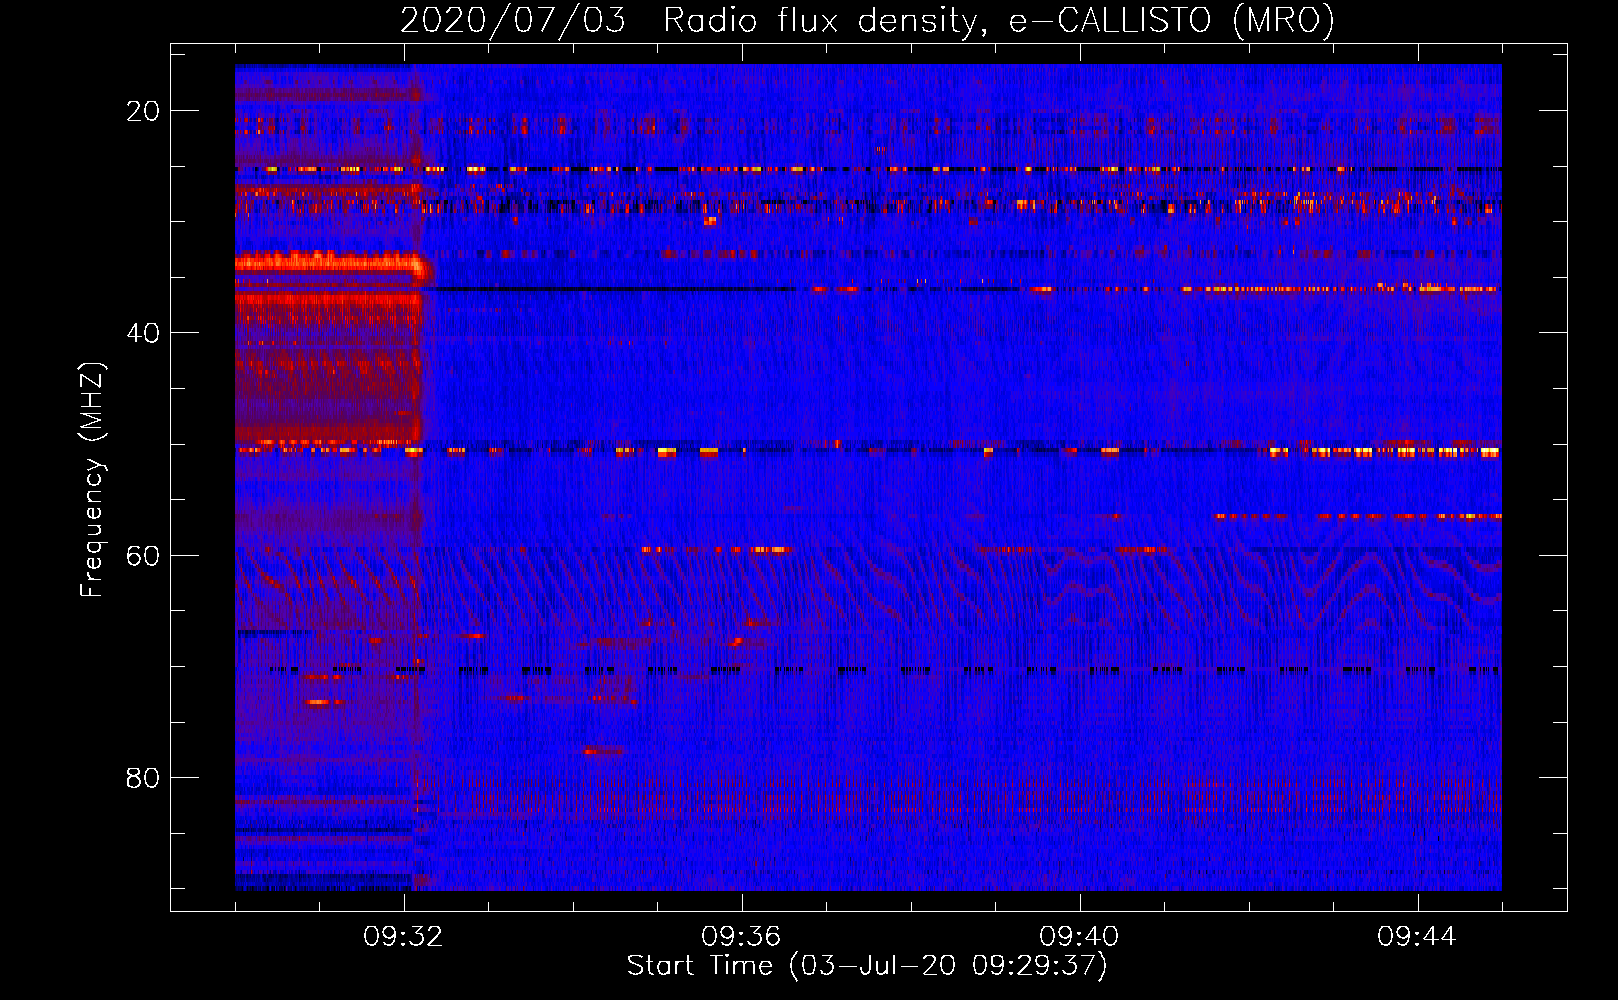Click the 60 MHz frequency tick label

(143, 555)
